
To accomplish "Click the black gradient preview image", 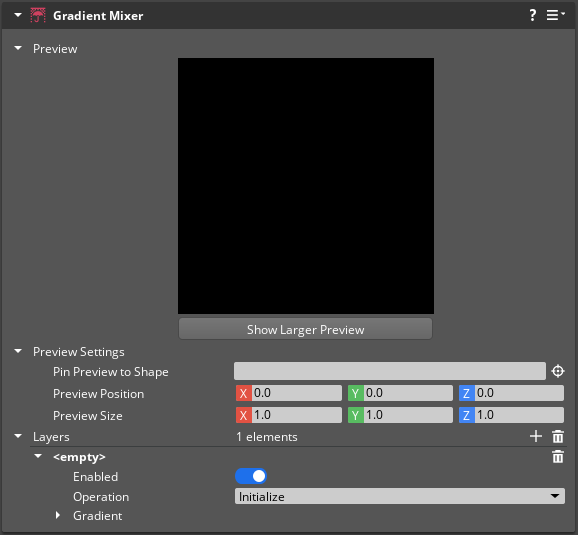I will (306, 186).
